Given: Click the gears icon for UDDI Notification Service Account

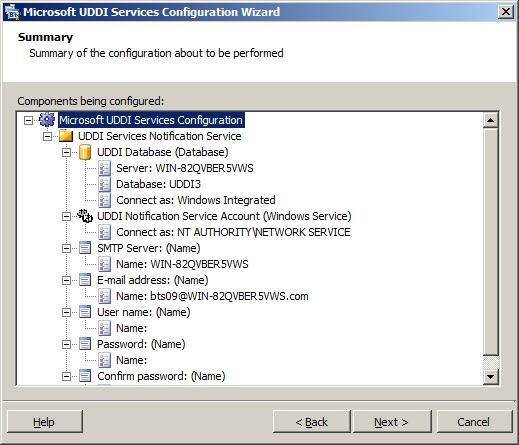Looking at the screenshot, I should (x=85, y=216).
